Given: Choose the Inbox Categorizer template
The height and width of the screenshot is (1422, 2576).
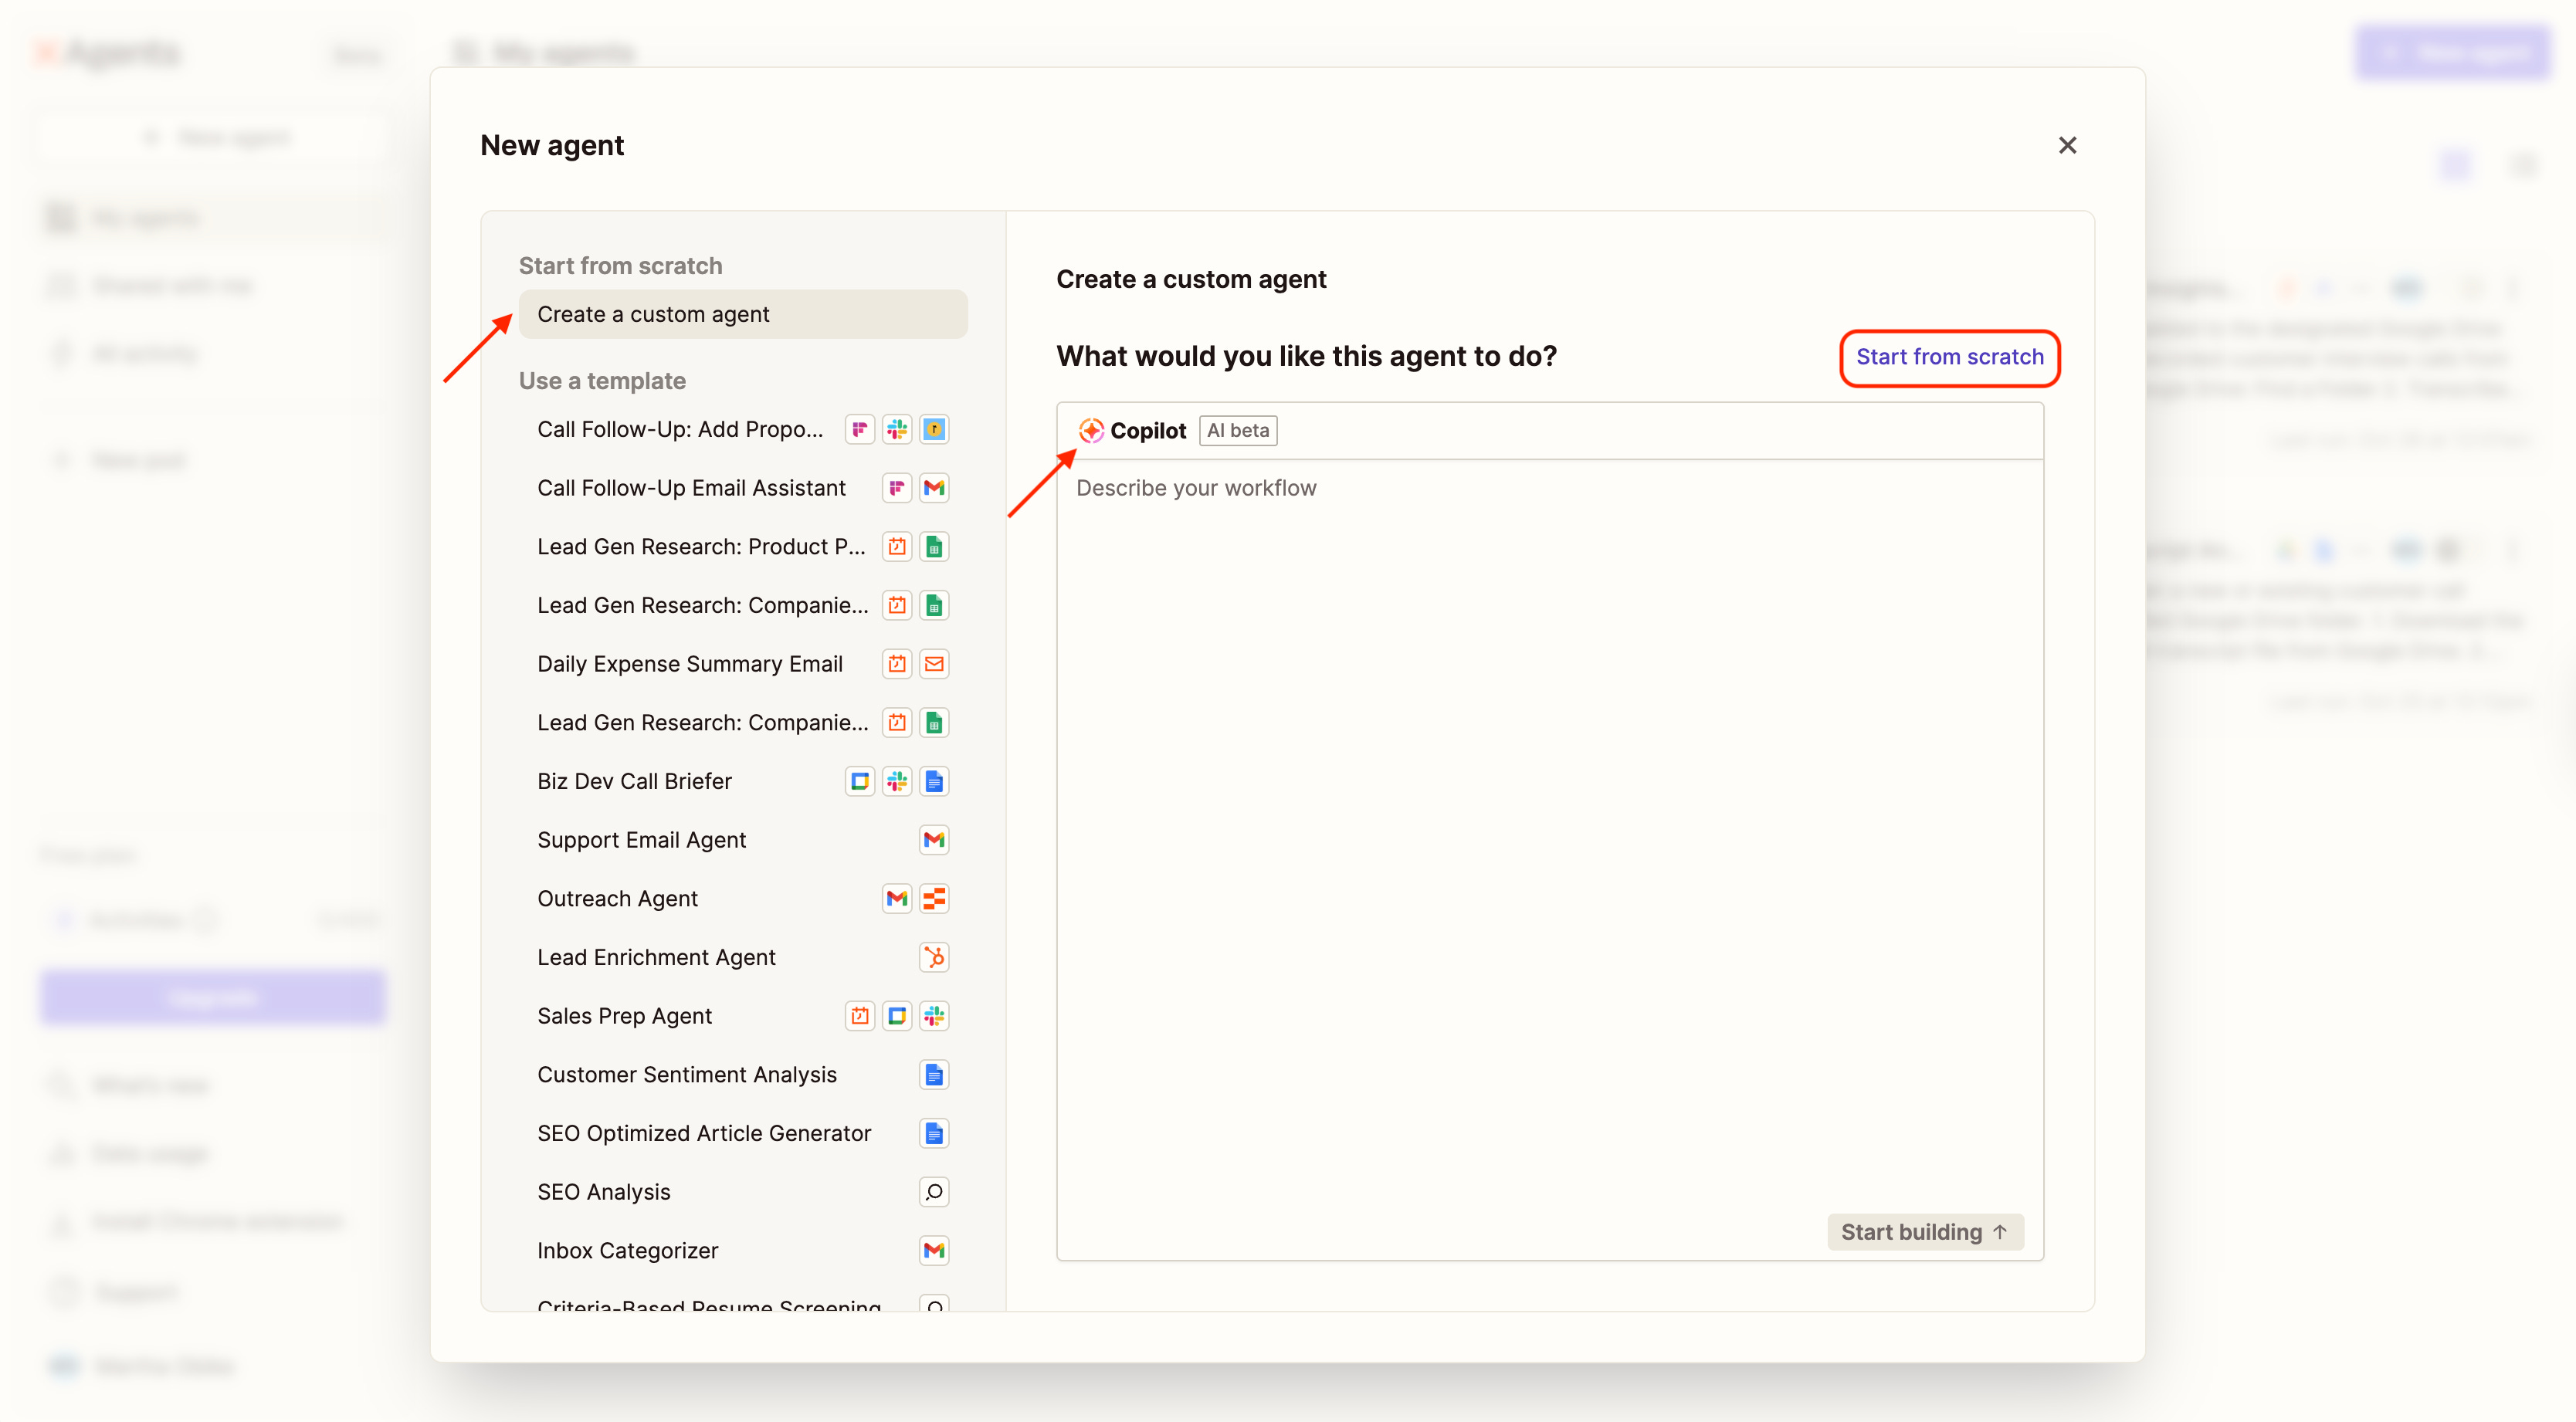Looking at the screenshot, I should tap(743, 1251).
